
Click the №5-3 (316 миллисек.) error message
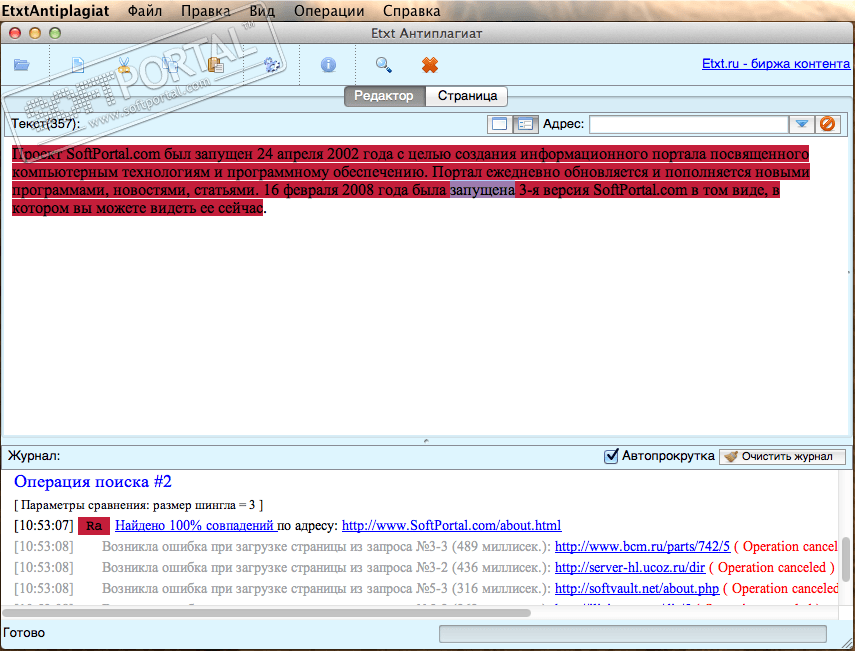click(x=326, y=589)
